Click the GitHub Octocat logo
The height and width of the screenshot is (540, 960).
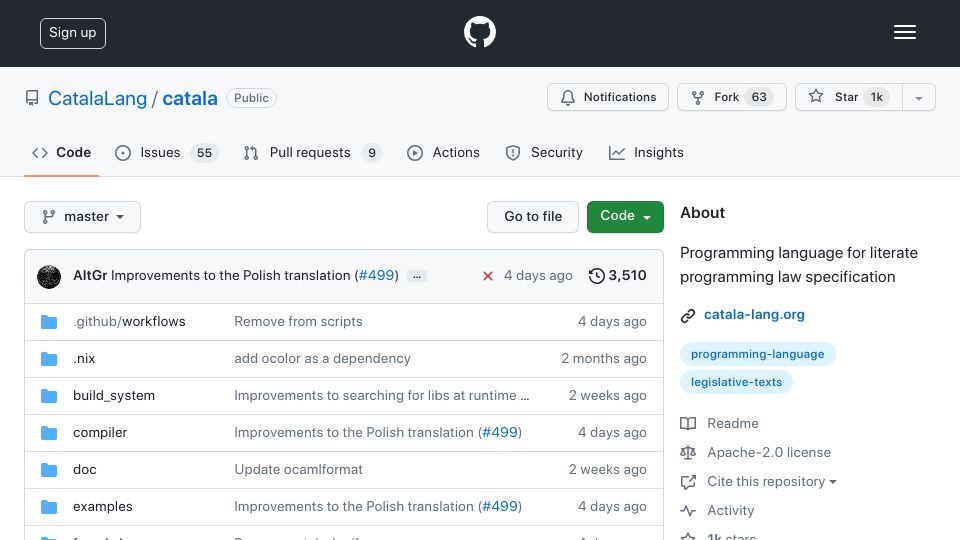click(x=479, y=32)
